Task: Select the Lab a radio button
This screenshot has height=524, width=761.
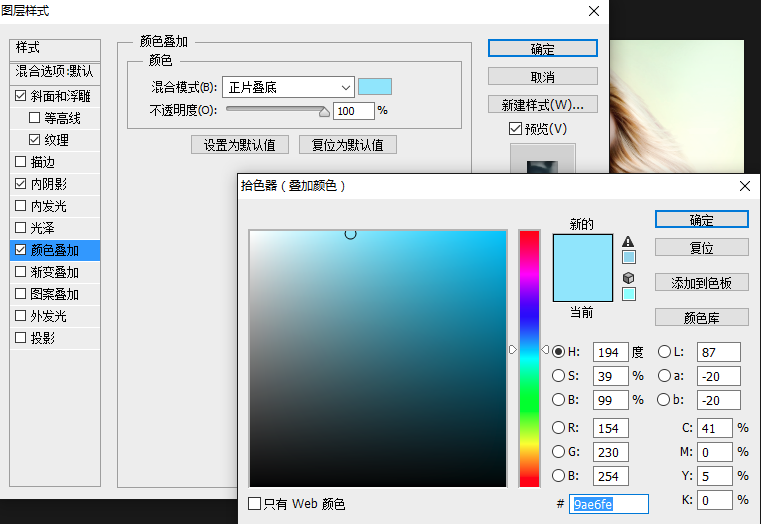Action: [664, 376]
